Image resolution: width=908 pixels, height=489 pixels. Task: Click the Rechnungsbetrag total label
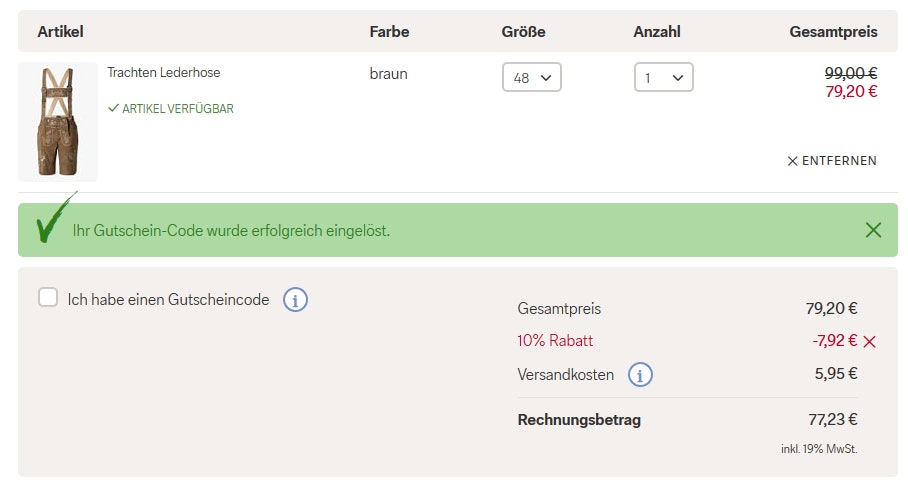(579, 420)
